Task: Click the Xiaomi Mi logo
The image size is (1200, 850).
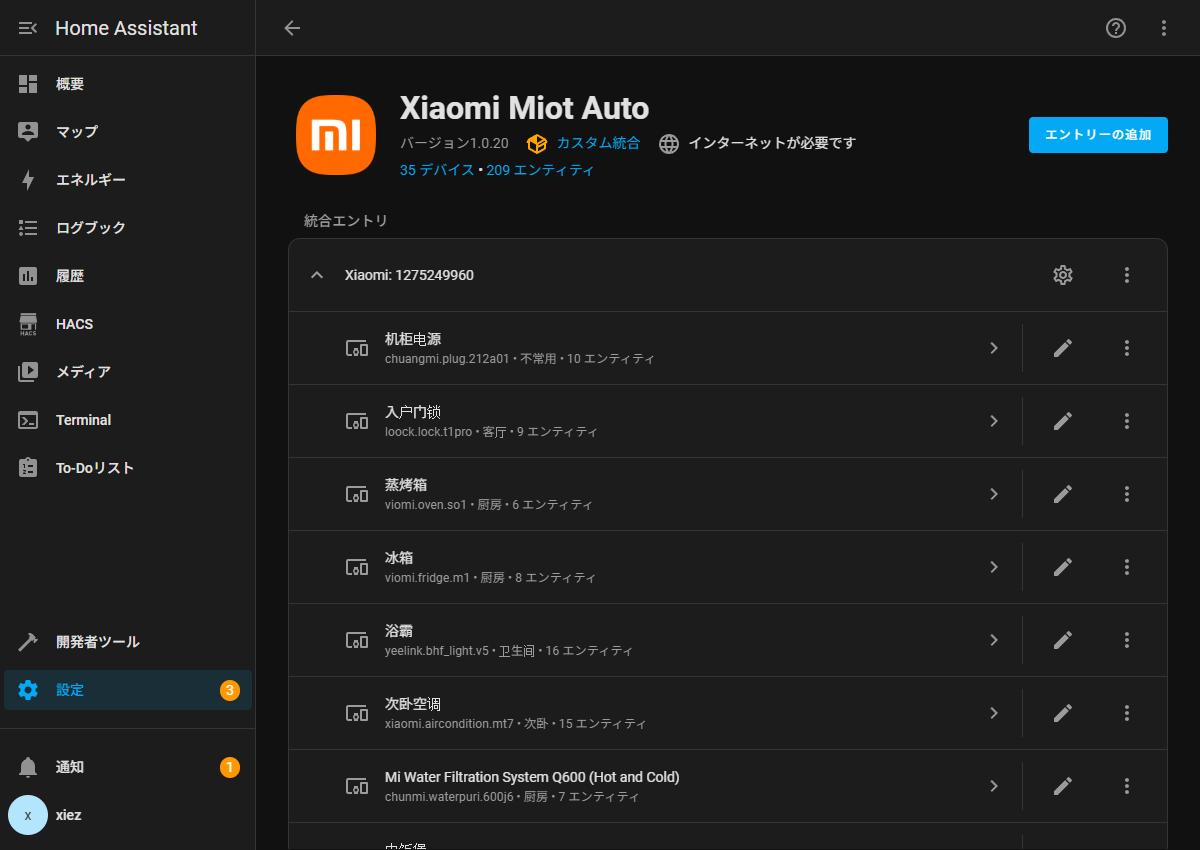Action: tap(336, 135)
